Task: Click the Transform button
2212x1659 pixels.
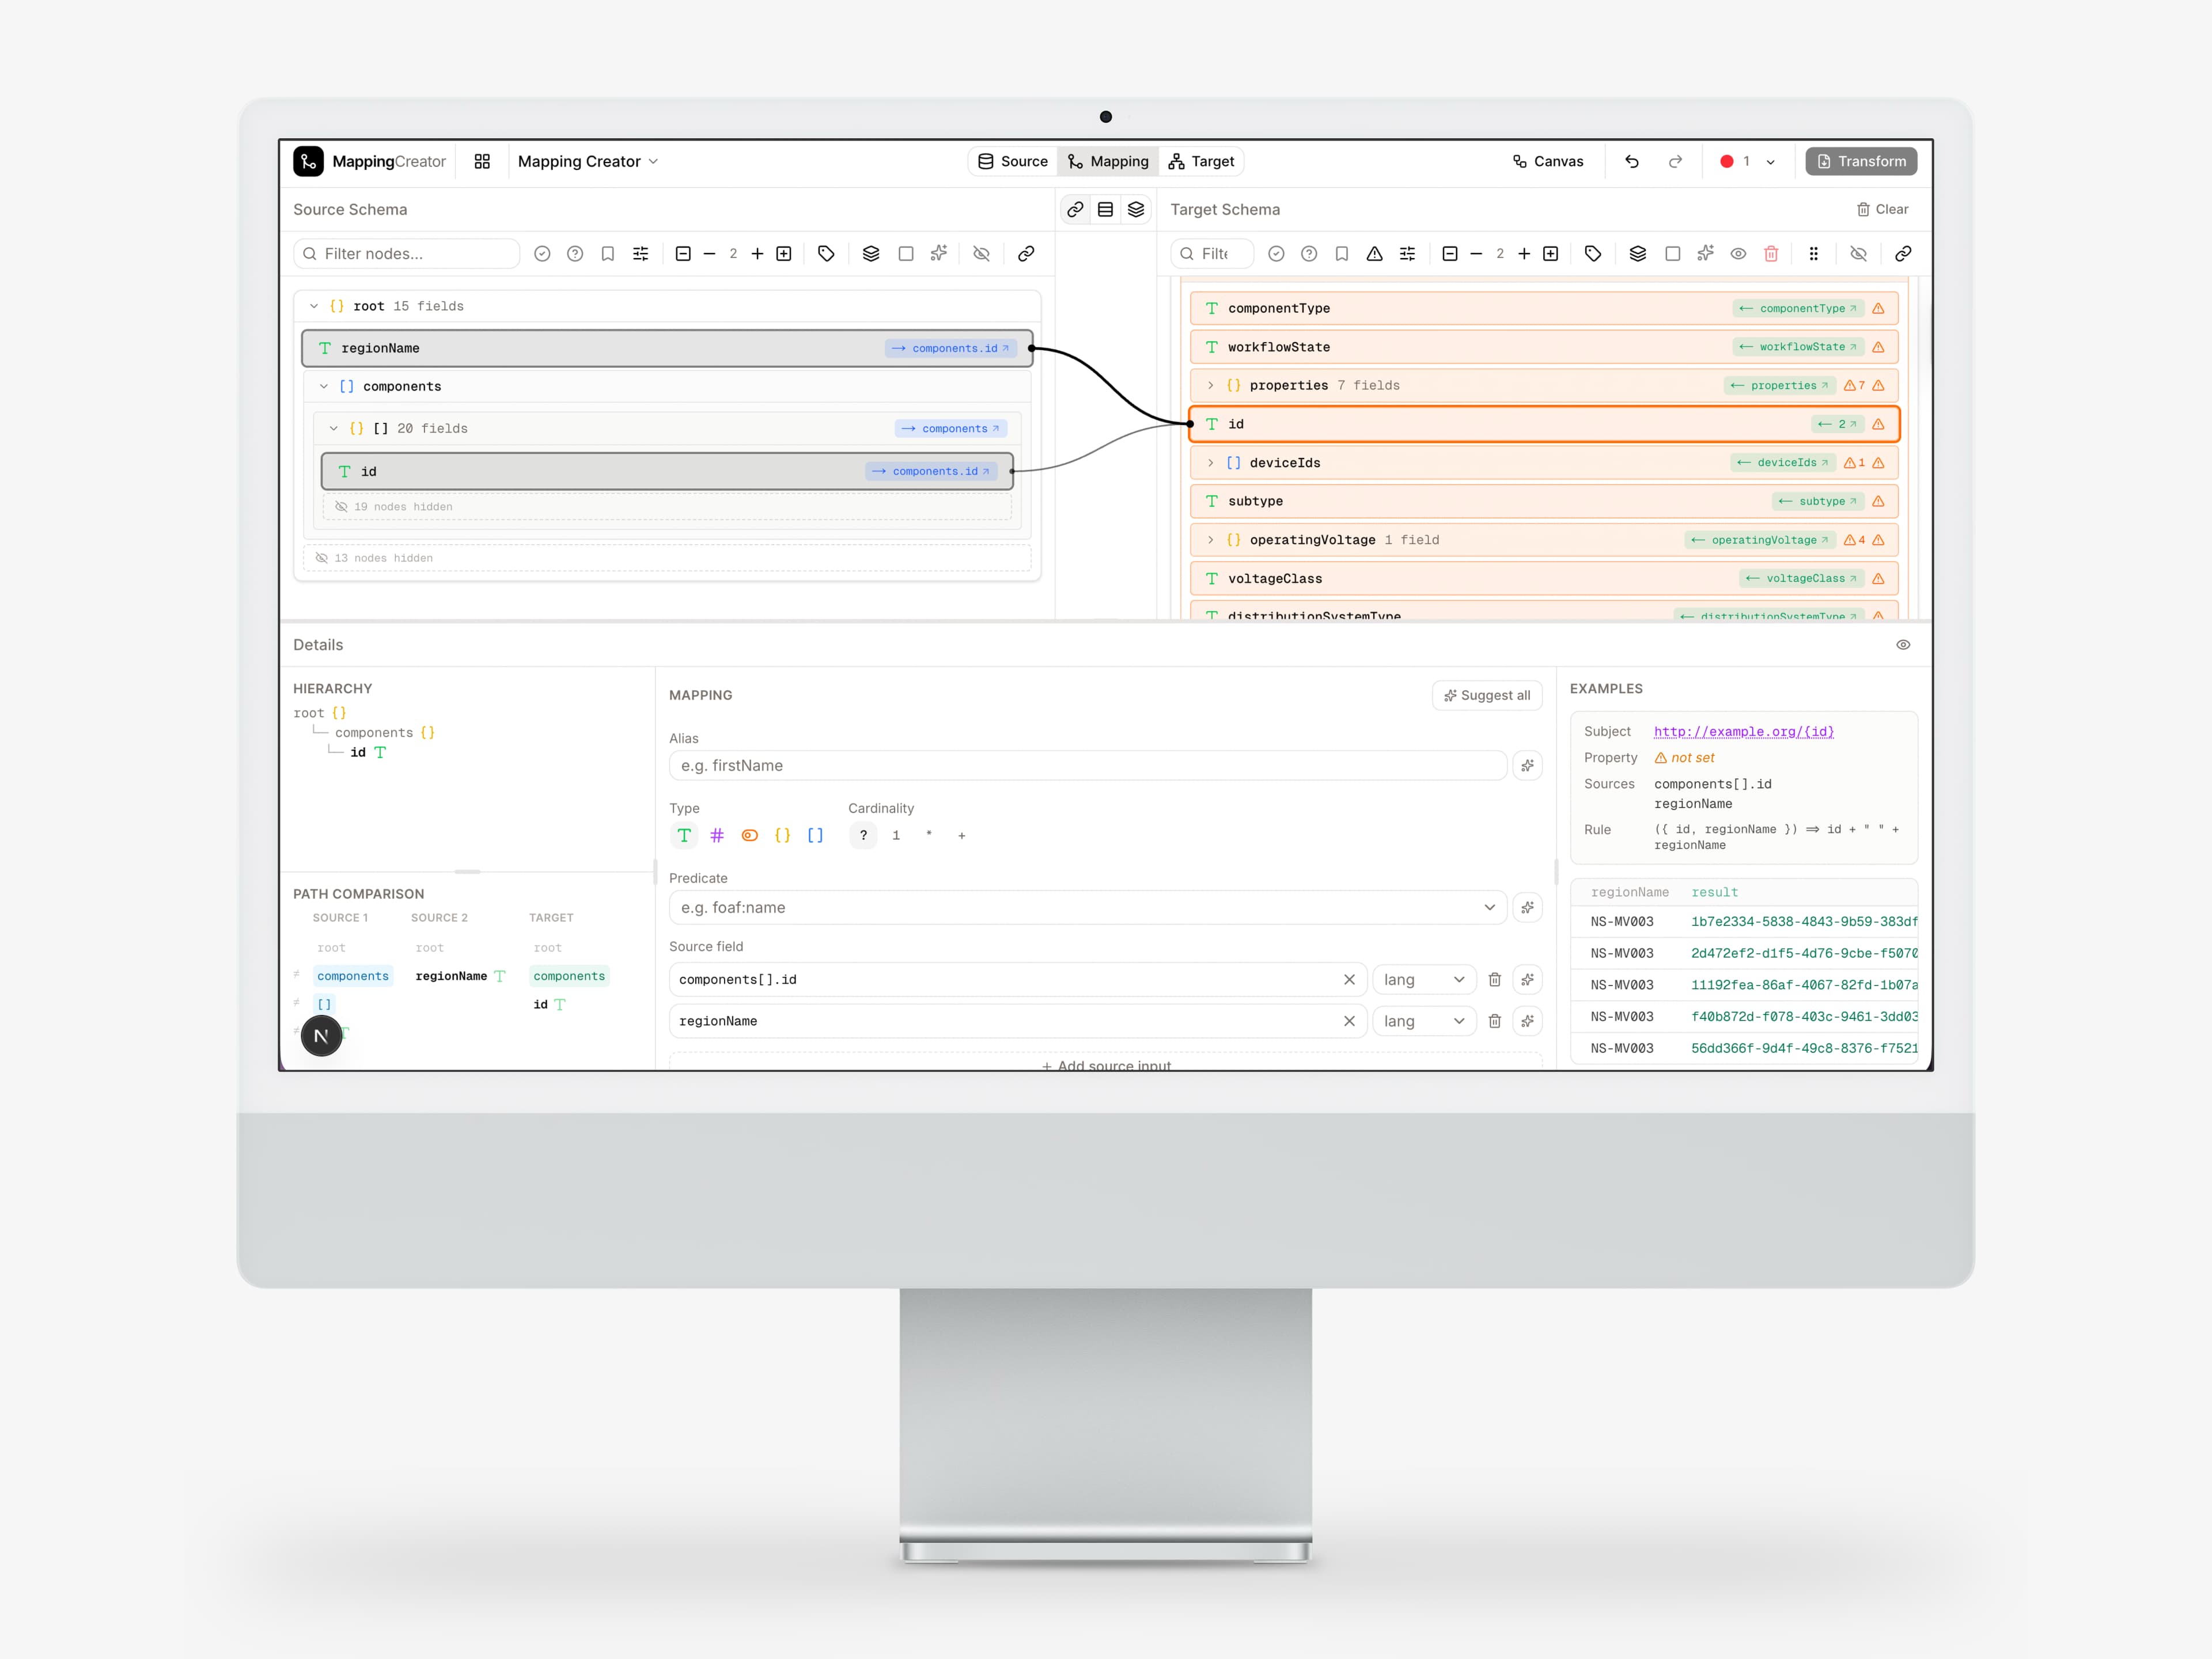Action: 1861,161
